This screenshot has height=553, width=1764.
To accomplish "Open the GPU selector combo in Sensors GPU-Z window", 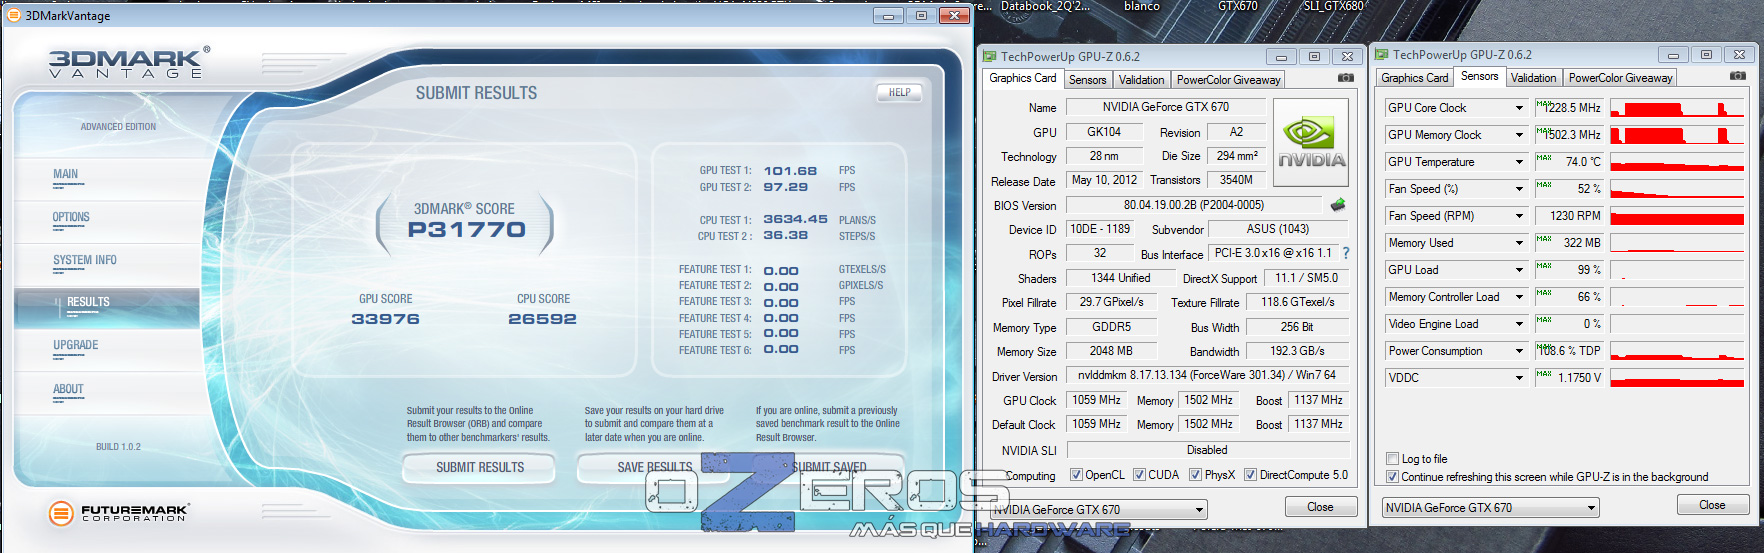I will [x=1491, y=508].
